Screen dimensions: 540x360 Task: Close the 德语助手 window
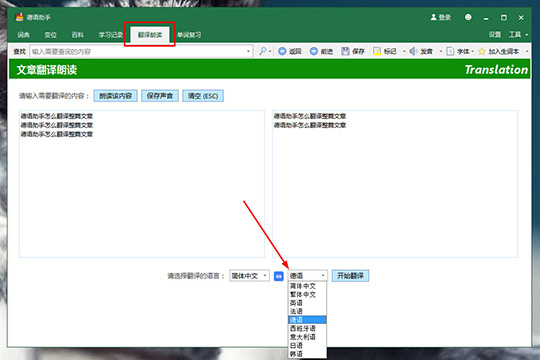pyautogui.click(x=521, y=18)
